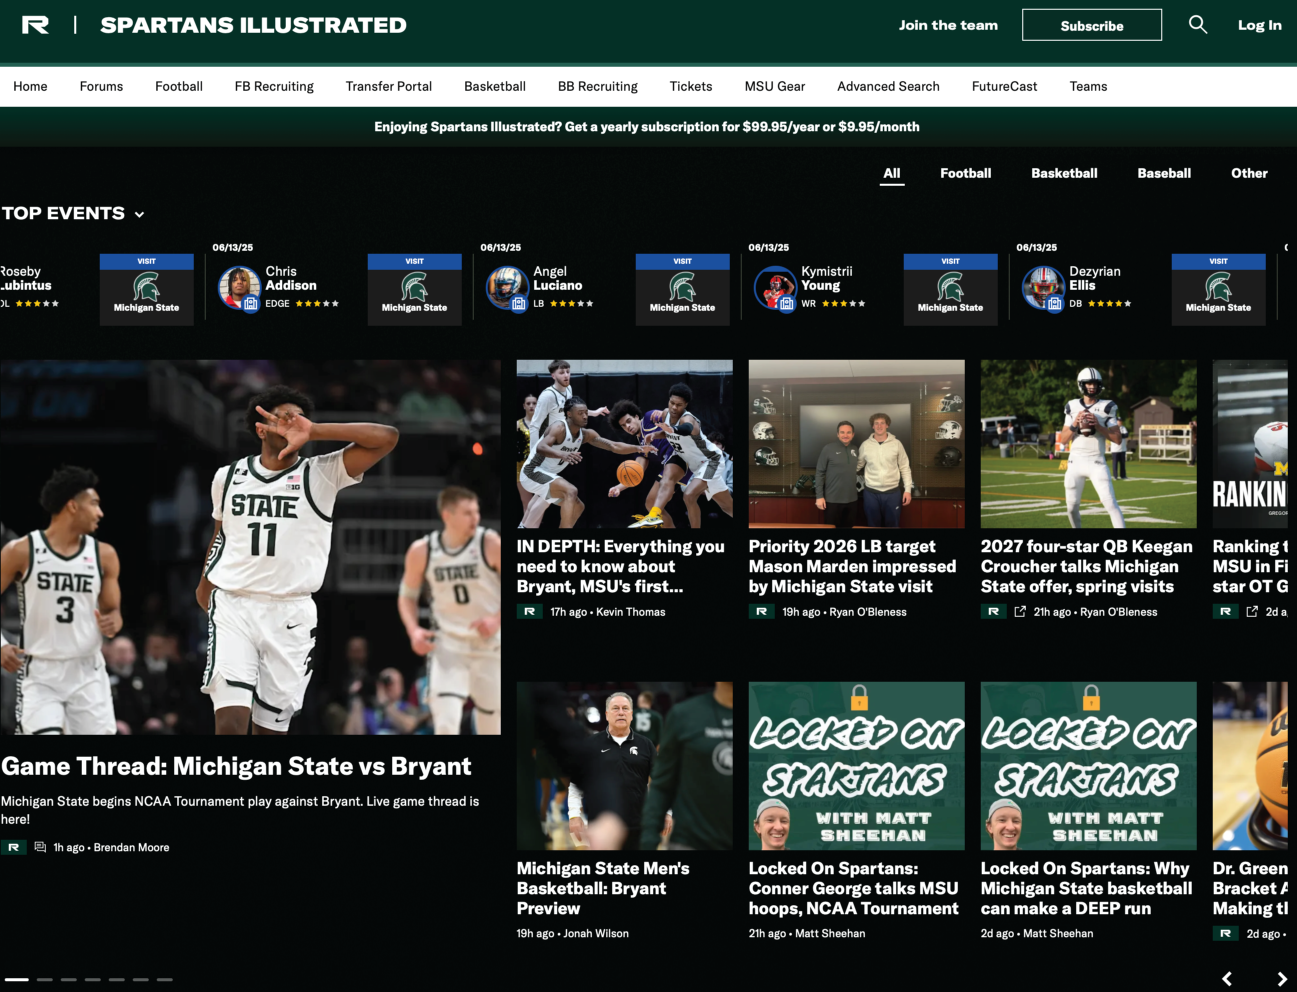1297x992 pixels.
Task: Click the Rivals R logo in header
Action: pyautogui.click(x=35, y=25)
